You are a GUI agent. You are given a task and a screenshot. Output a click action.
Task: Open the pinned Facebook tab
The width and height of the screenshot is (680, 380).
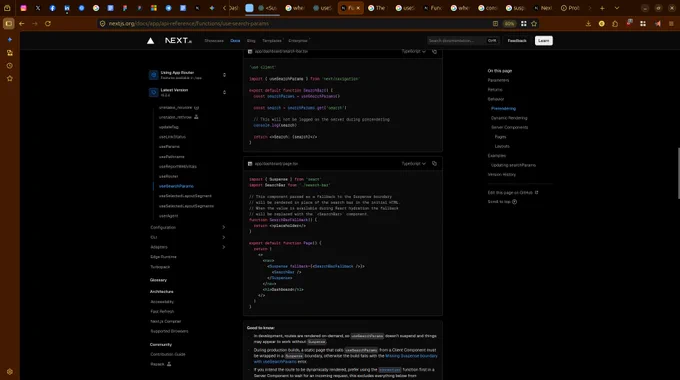(x=52, y=8)
